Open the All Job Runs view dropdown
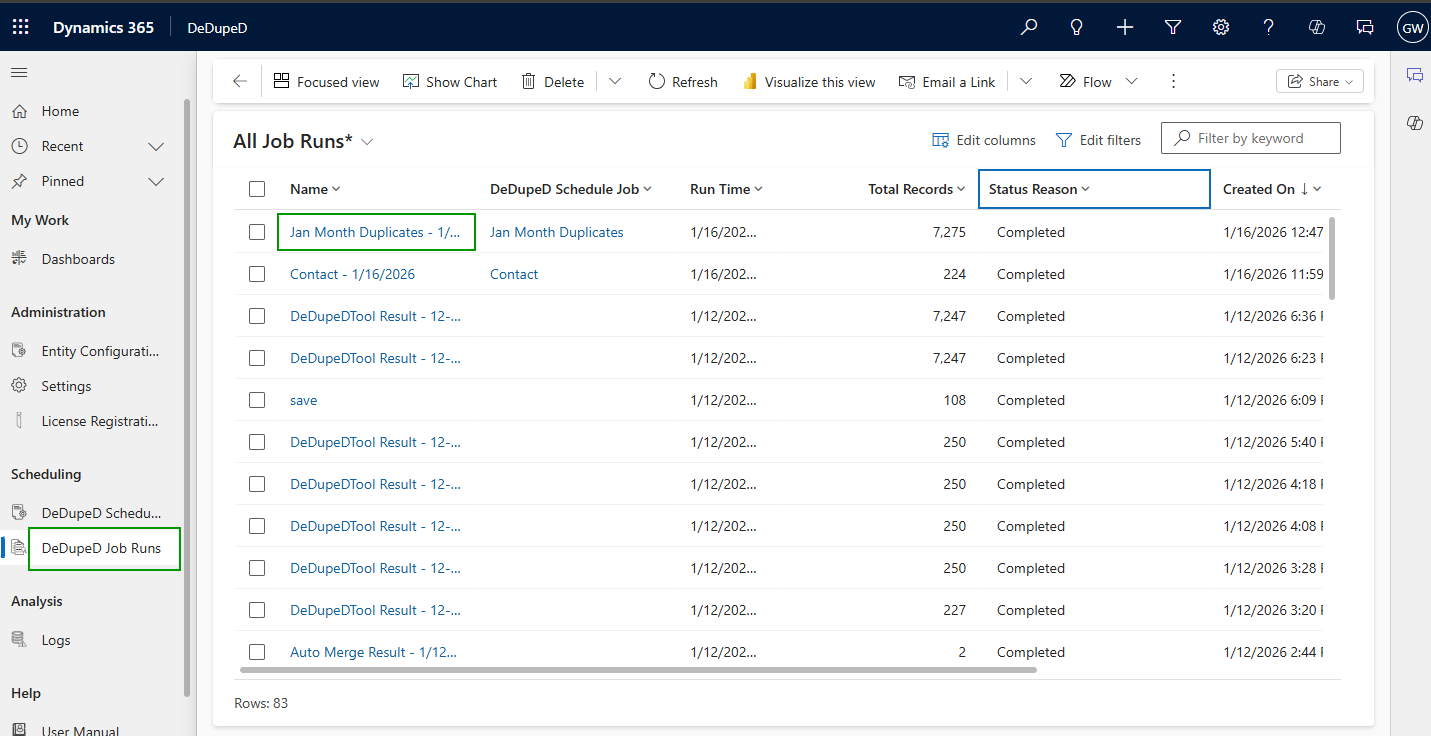The width and height of the screenshot is (1431, 736). click(x=367, y=142)
